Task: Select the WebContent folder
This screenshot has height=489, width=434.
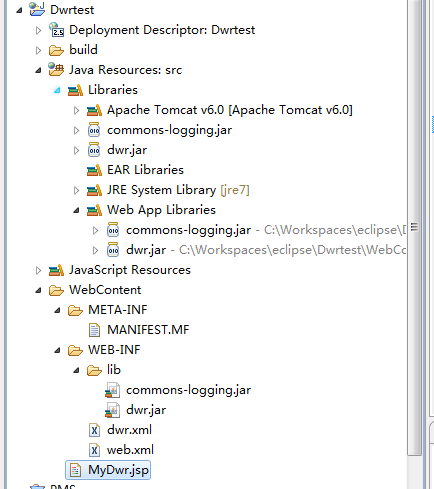Action: pos(105,290)
